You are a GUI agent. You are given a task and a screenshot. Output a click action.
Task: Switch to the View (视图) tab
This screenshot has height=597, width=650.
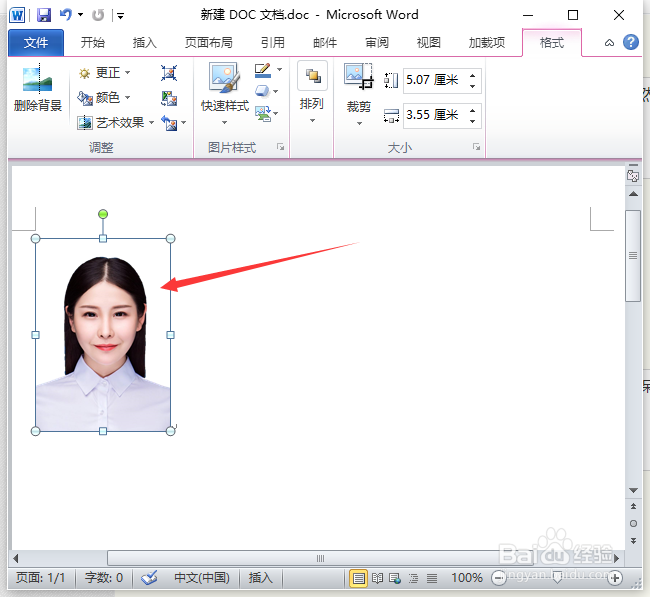tap(428, 43)
